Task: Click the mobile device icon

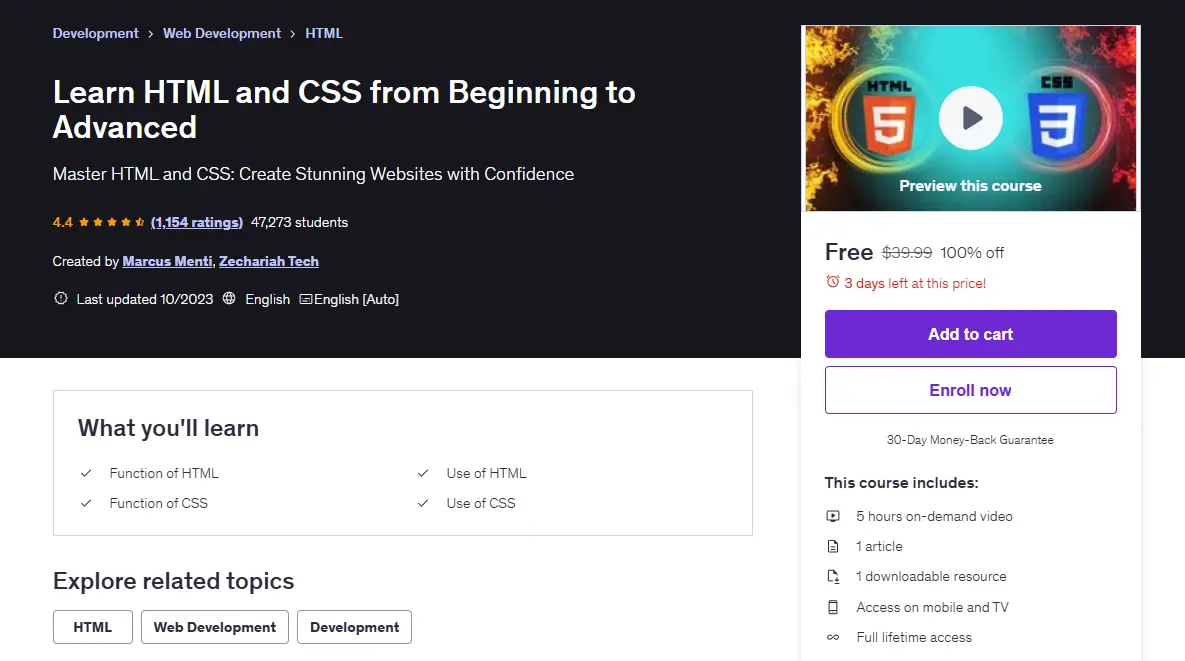Action: (x=833, y=607)
